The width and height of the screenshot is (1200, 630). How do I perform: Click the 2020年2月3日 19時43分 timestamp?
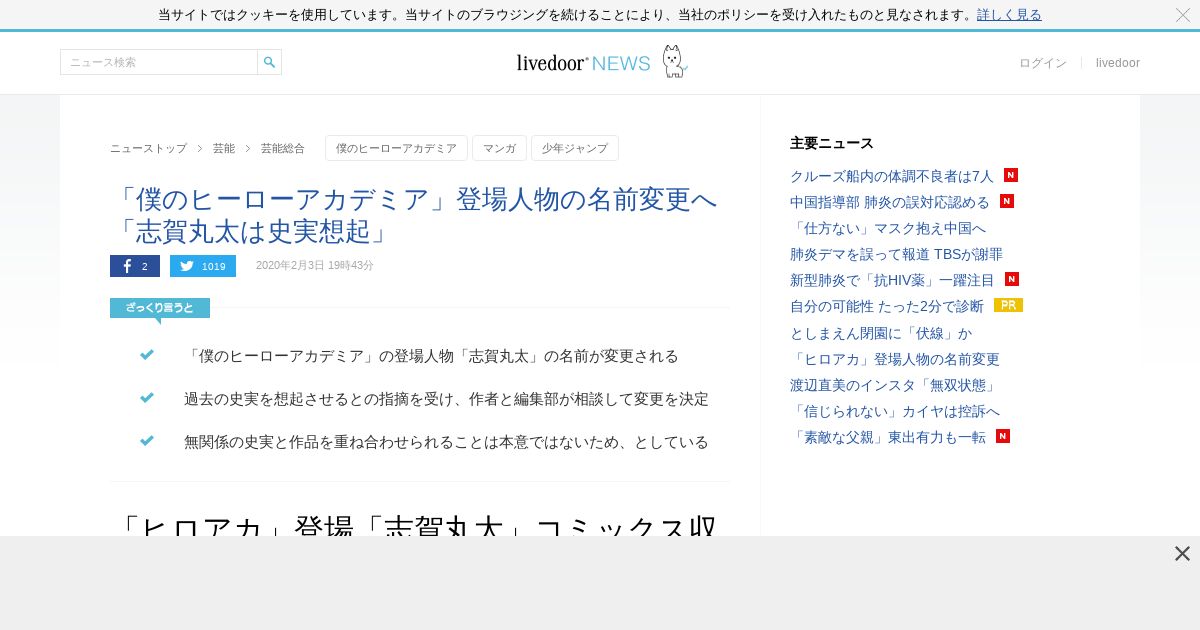[x=315, y=265]
